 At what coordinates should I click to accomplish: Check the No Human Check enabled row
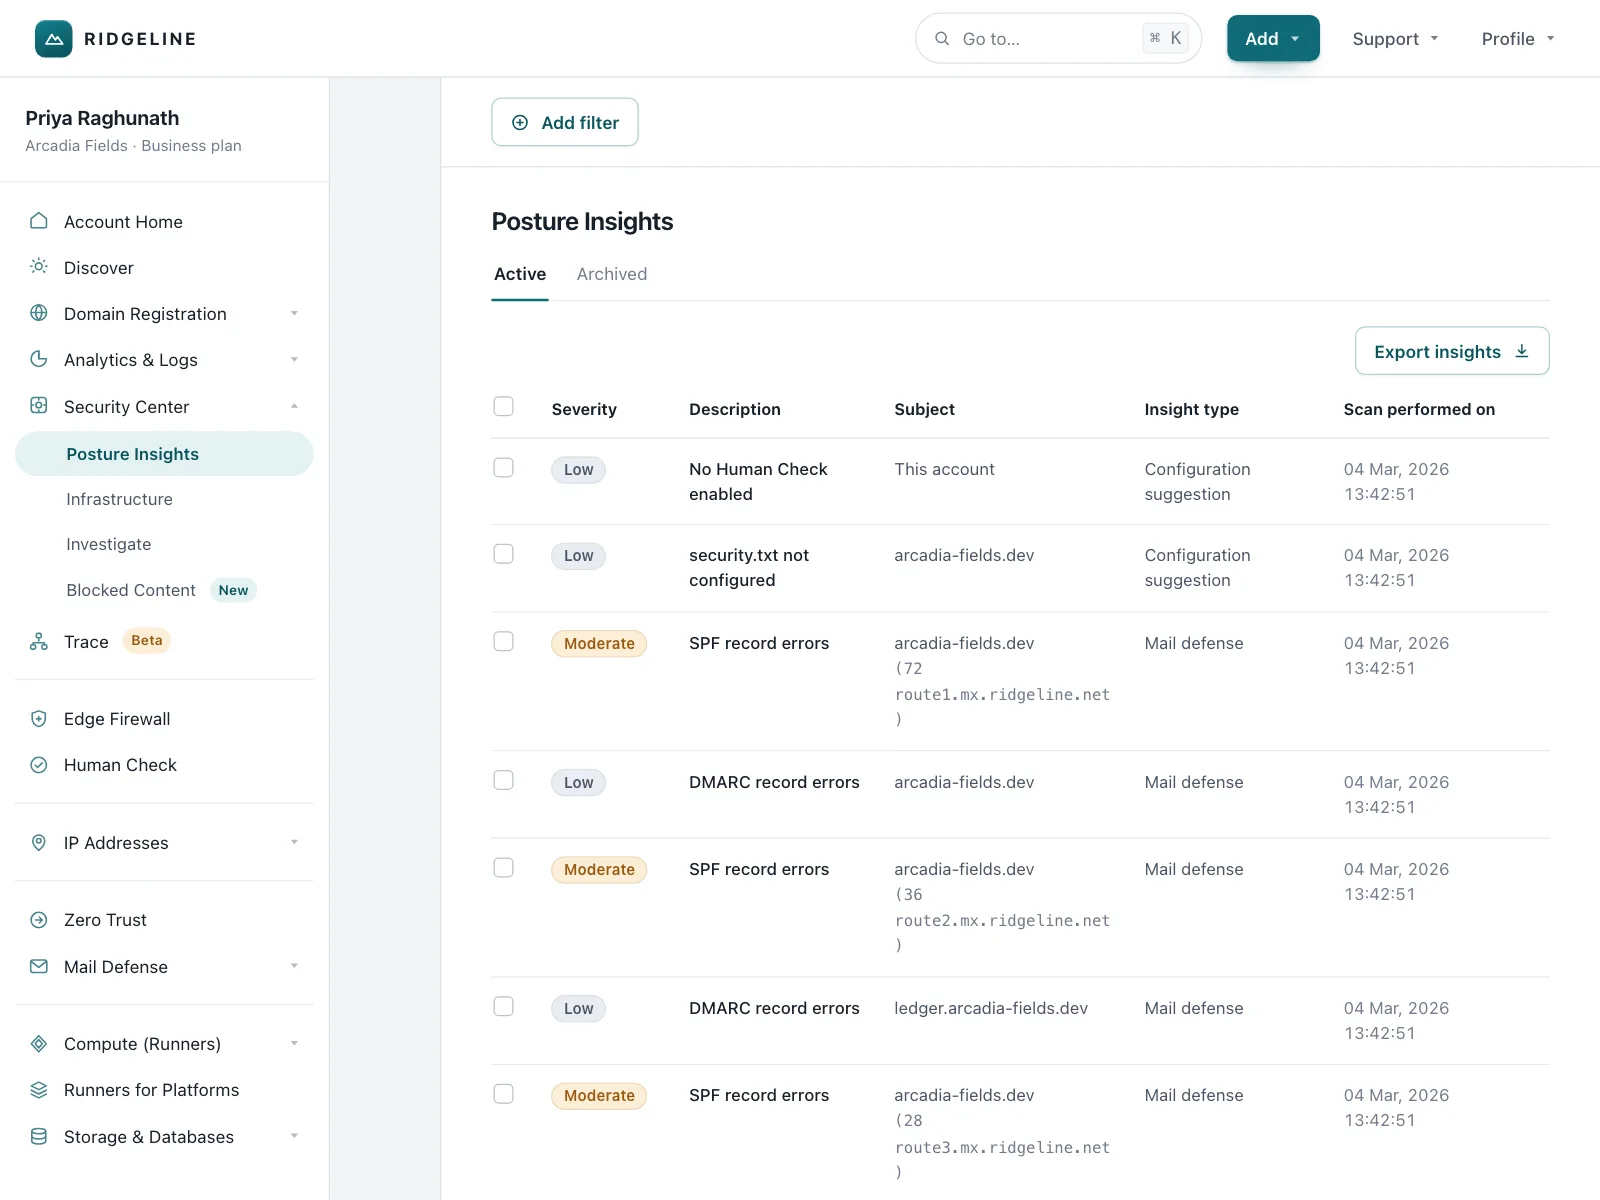click(x=504, y=468)
